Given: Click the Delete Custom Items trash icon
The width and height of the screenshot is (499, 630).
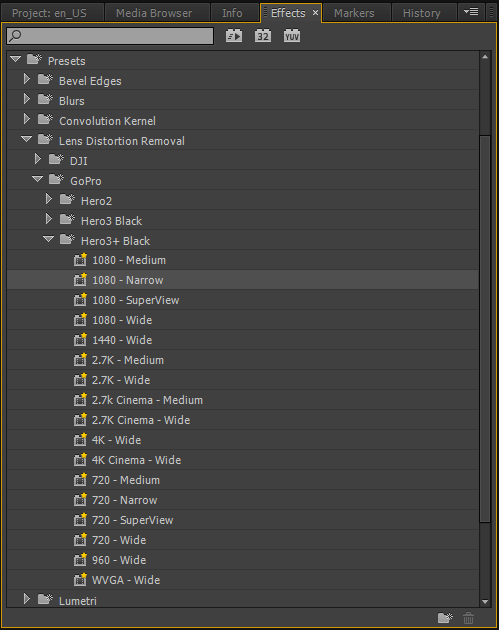Looking at the screenshot, I should (x=468, y=618).
